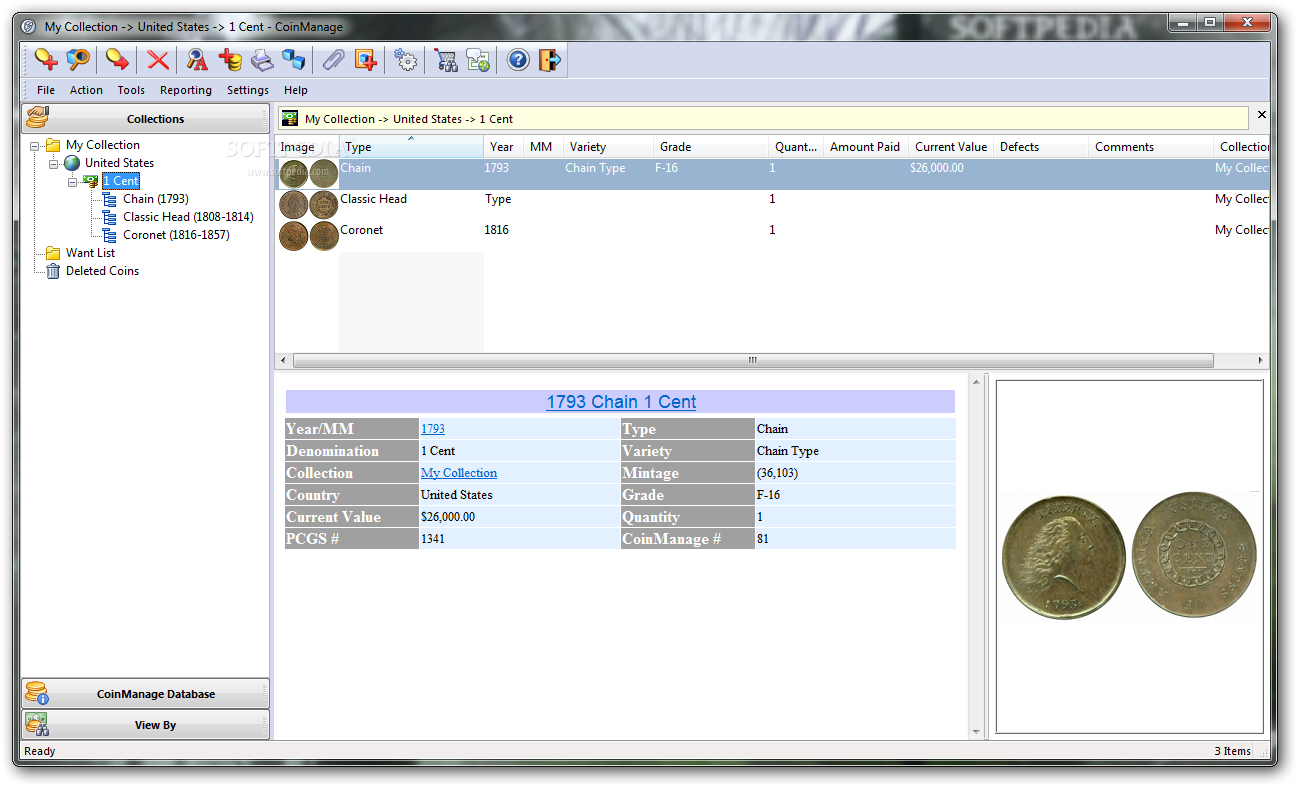Screen dimensions: 1298x787
Task: Click the breadcrumb bar picture icon
Action: pyautogui.click(x=289, y=118)
